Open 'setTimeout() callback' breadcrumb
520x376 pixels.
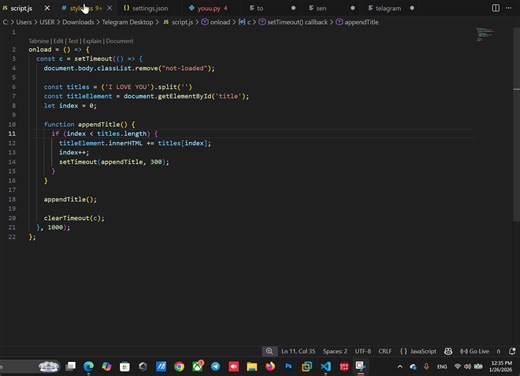coord(294,22)
